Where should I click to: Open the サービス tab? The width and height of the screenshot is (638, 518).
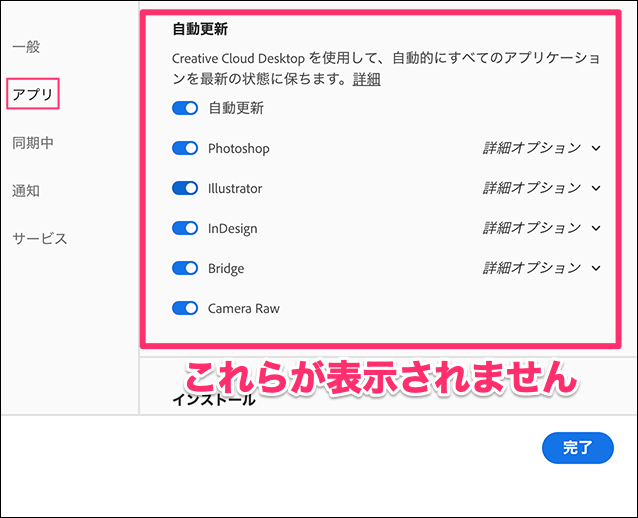(x=39, y=238)
